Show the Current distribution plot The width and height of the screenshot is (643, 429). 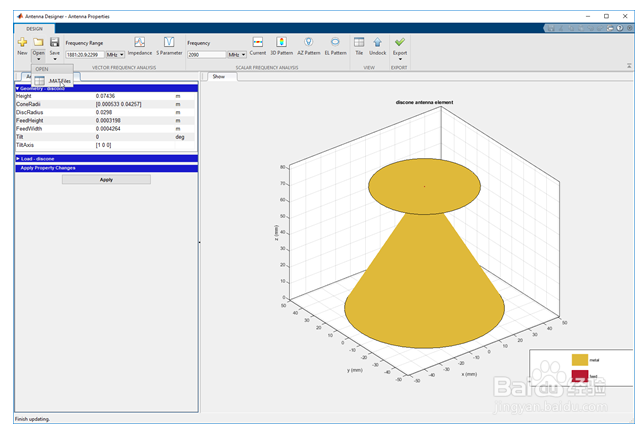pos(258,46)
